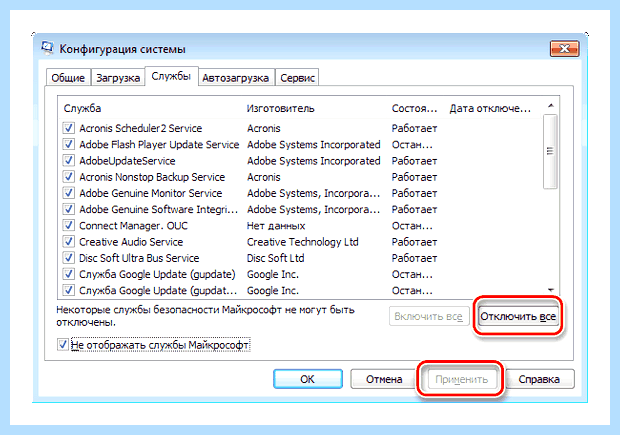Toggle Adobe Genuine Software Integrity checkbox

[x=68, y=209]
